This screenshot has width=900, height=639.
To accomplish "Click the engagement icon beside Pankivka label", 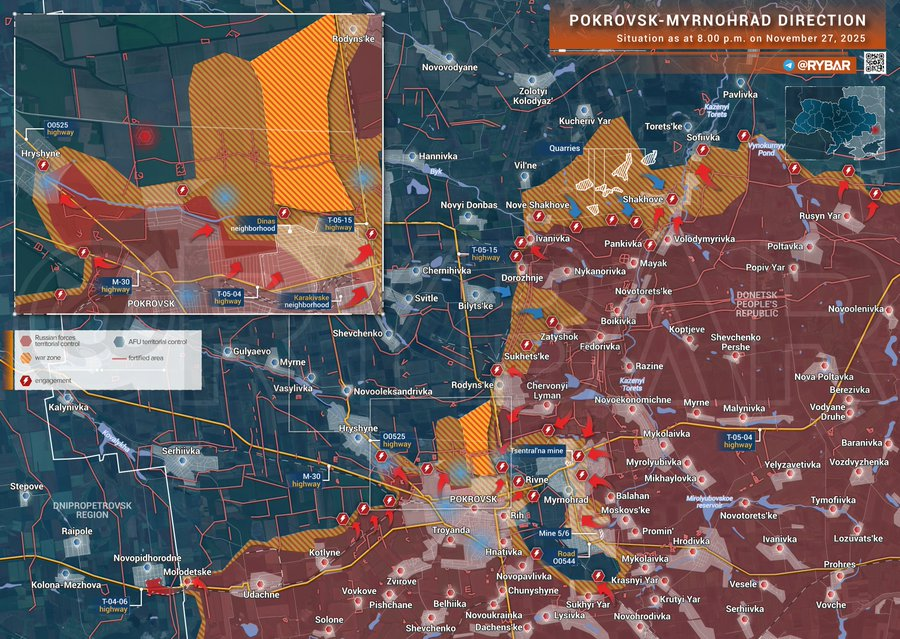I will (650, 245).
